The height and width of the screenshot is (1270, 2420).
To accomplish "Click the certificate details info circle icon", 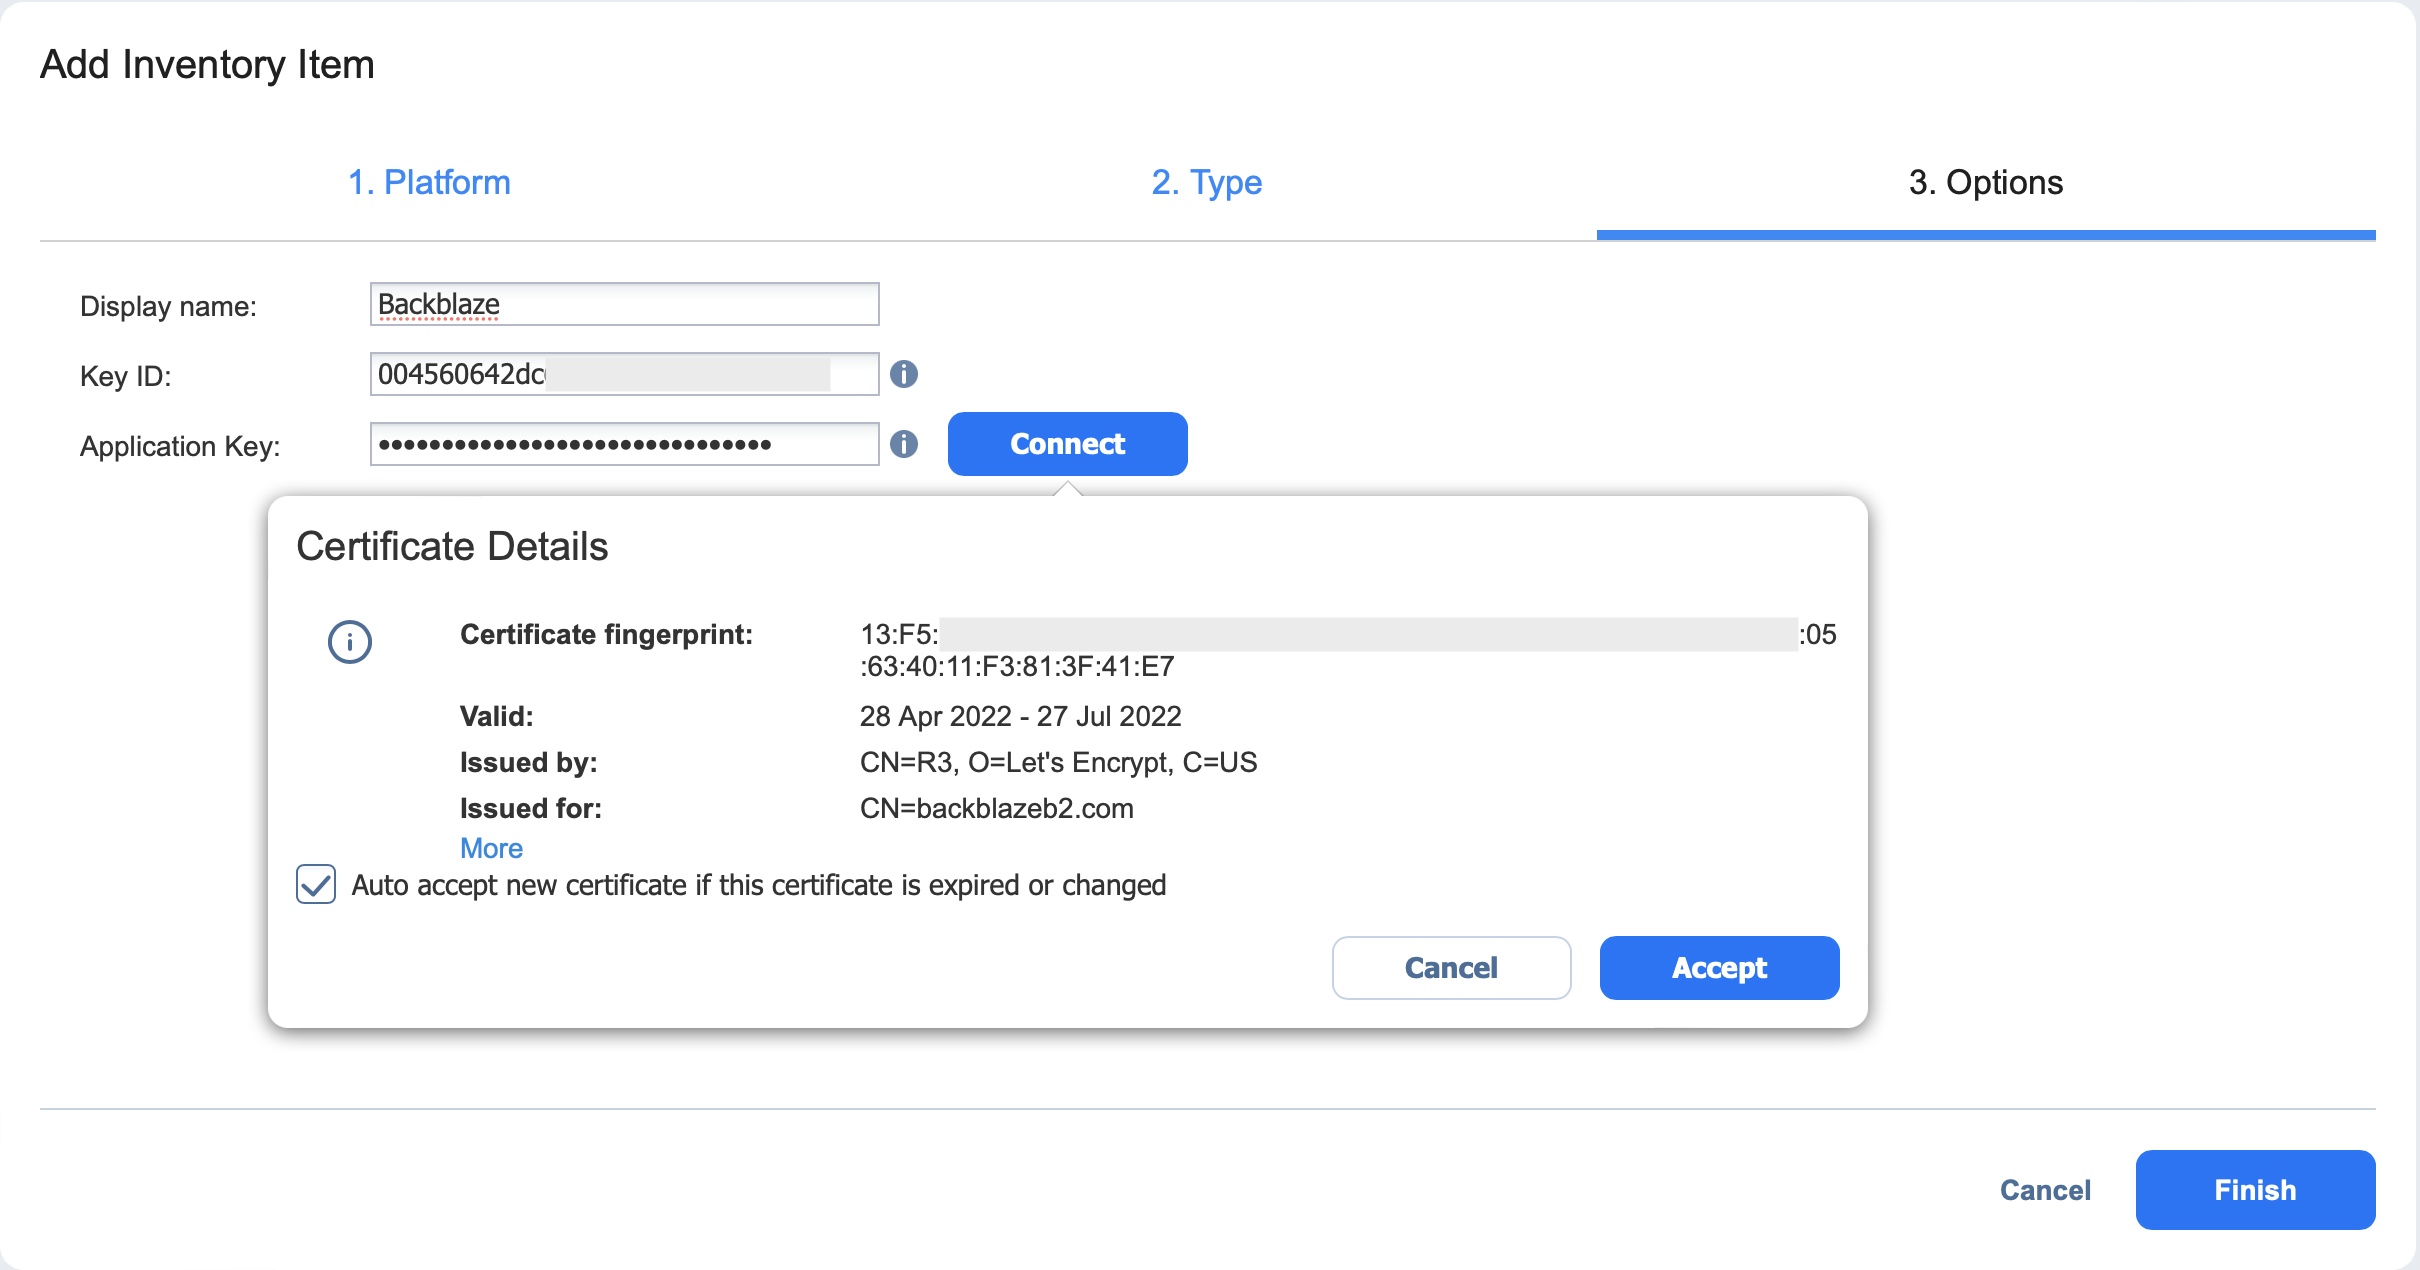I will (x=350, y=642).
